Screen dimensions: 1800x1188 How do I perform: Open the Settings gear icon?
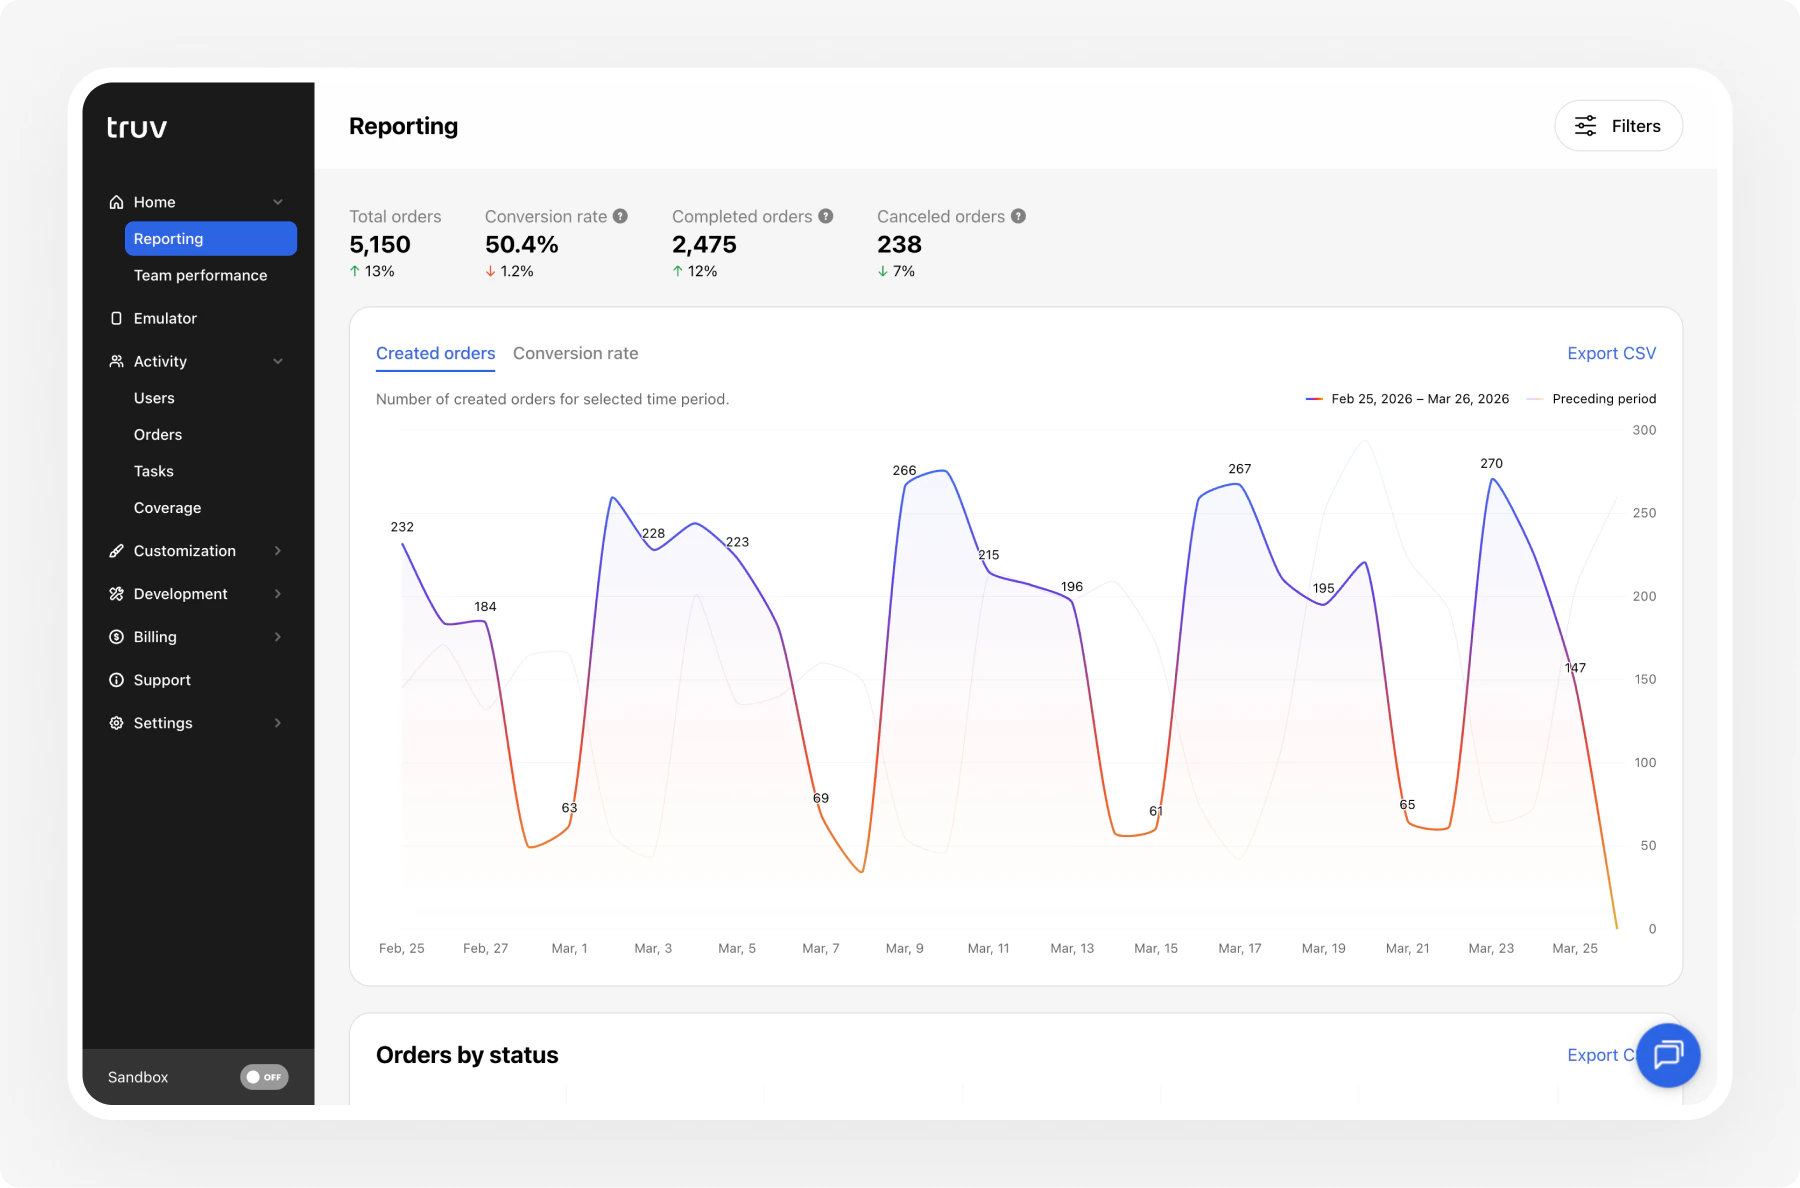[116, 722]
